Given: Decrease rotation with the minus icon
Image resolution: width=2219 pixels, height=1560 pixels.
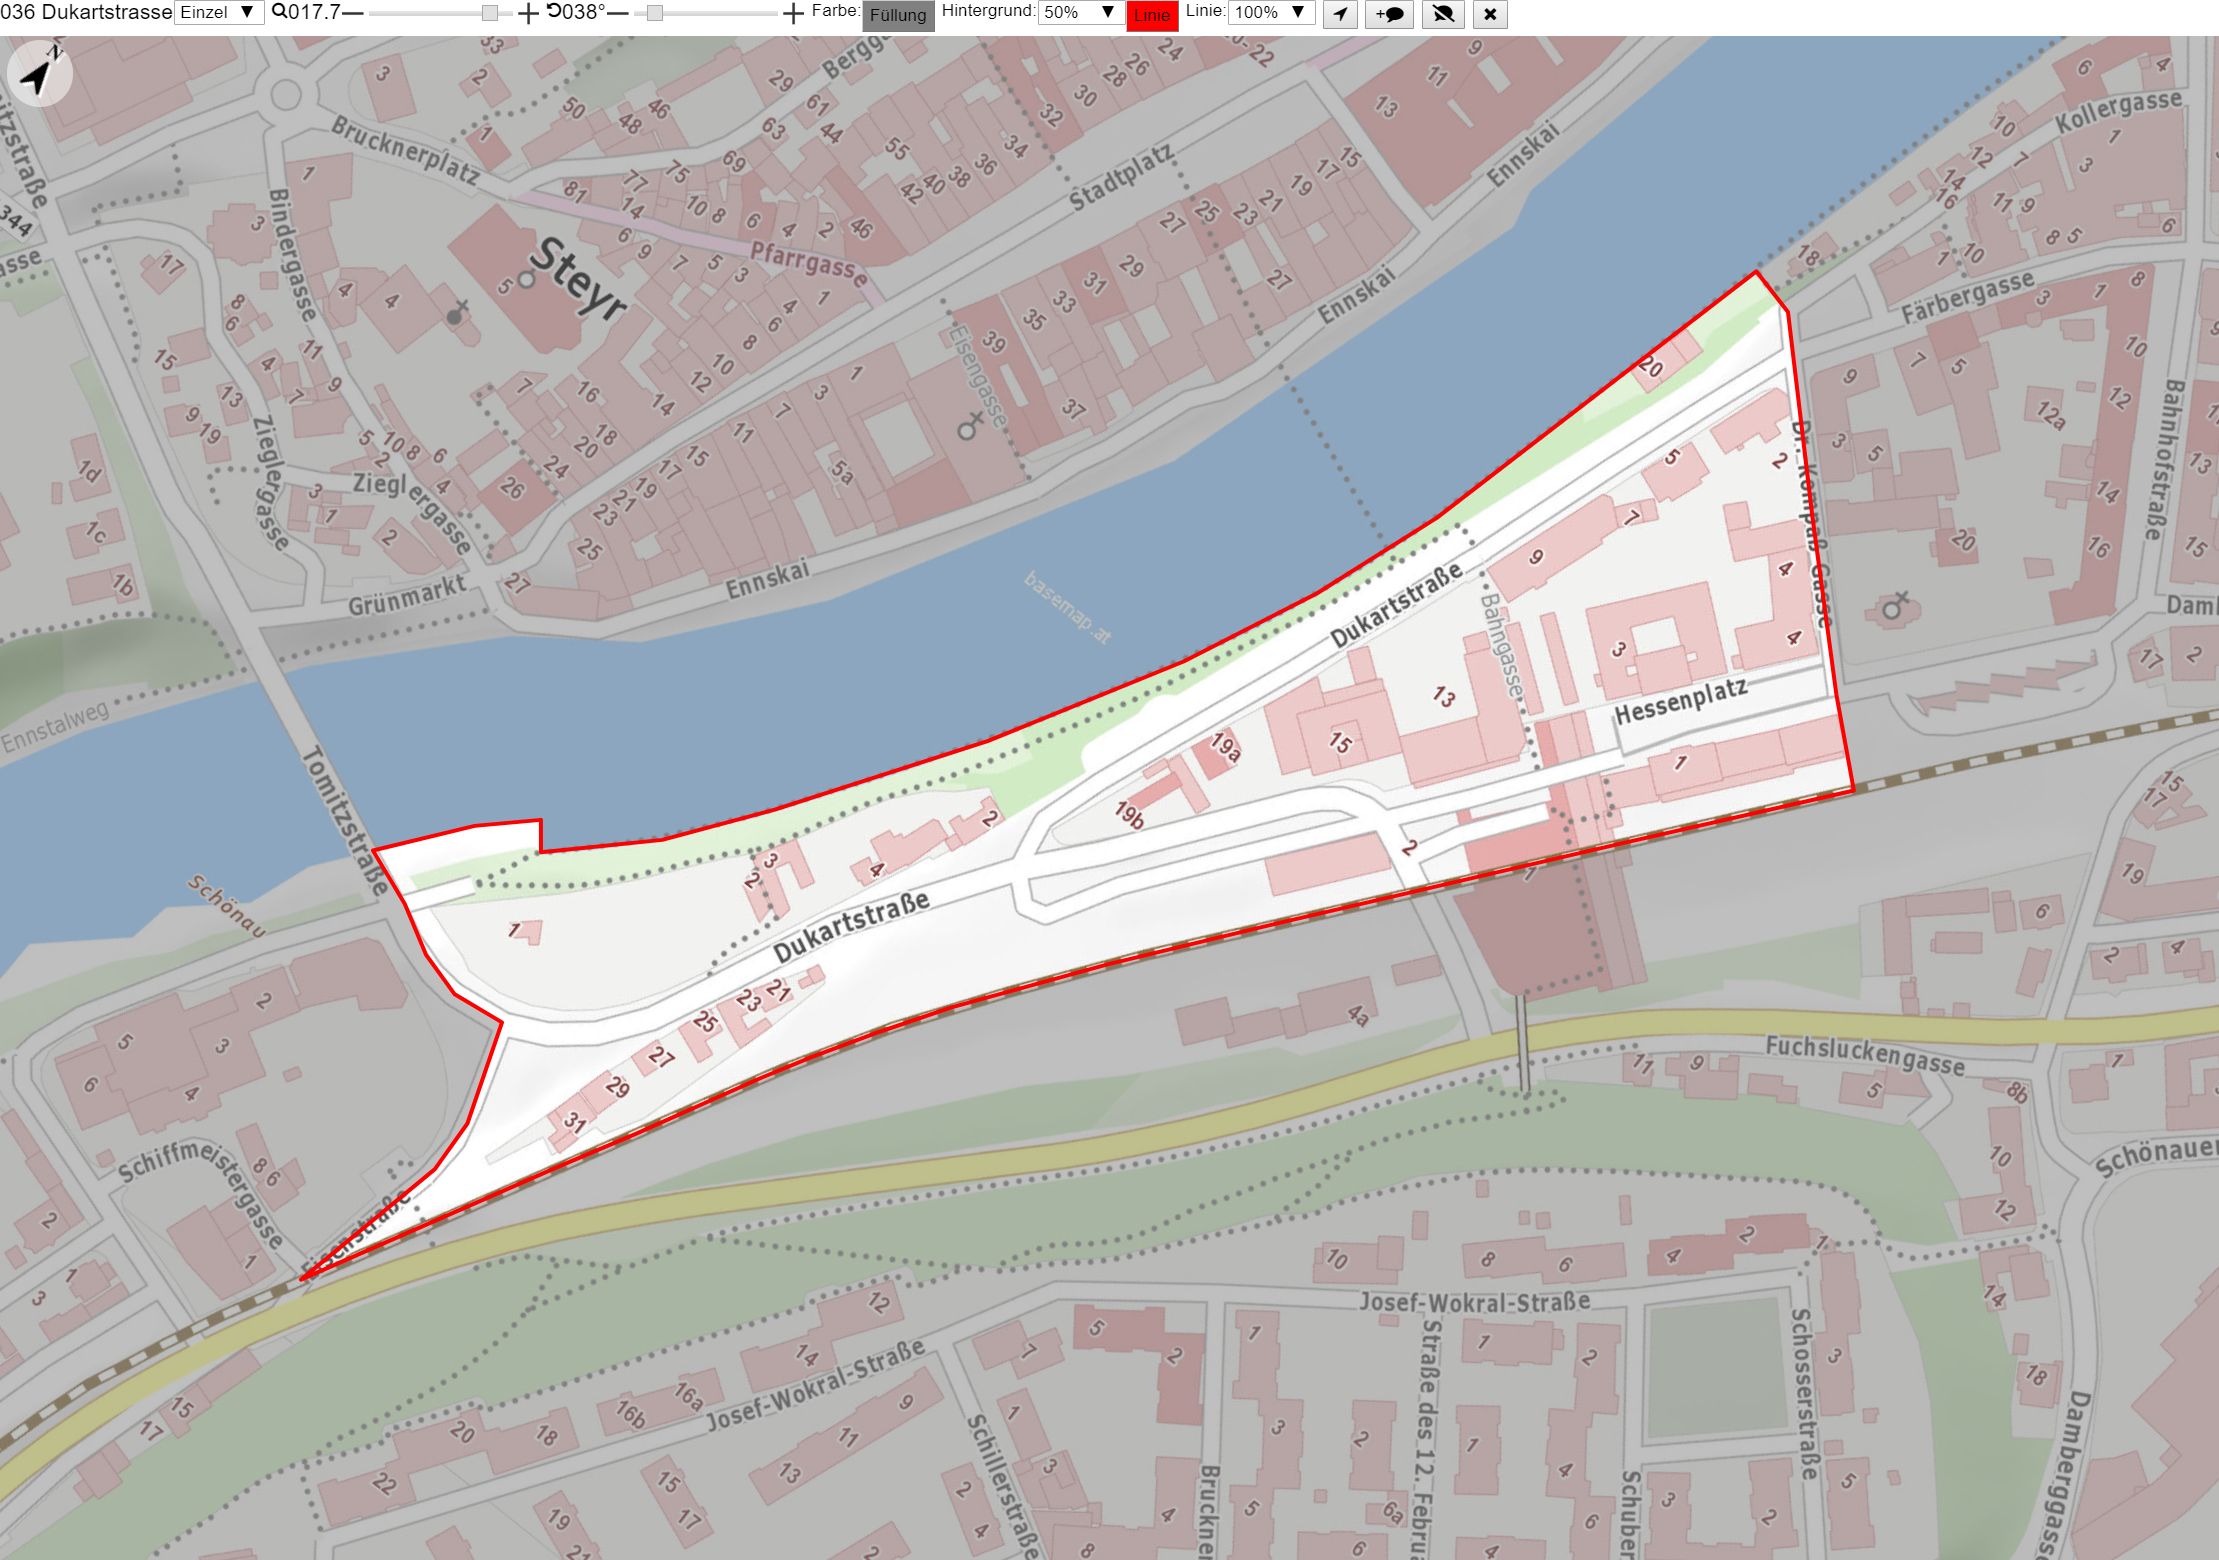Looking at the screenshot, I should tap(618, 13).
